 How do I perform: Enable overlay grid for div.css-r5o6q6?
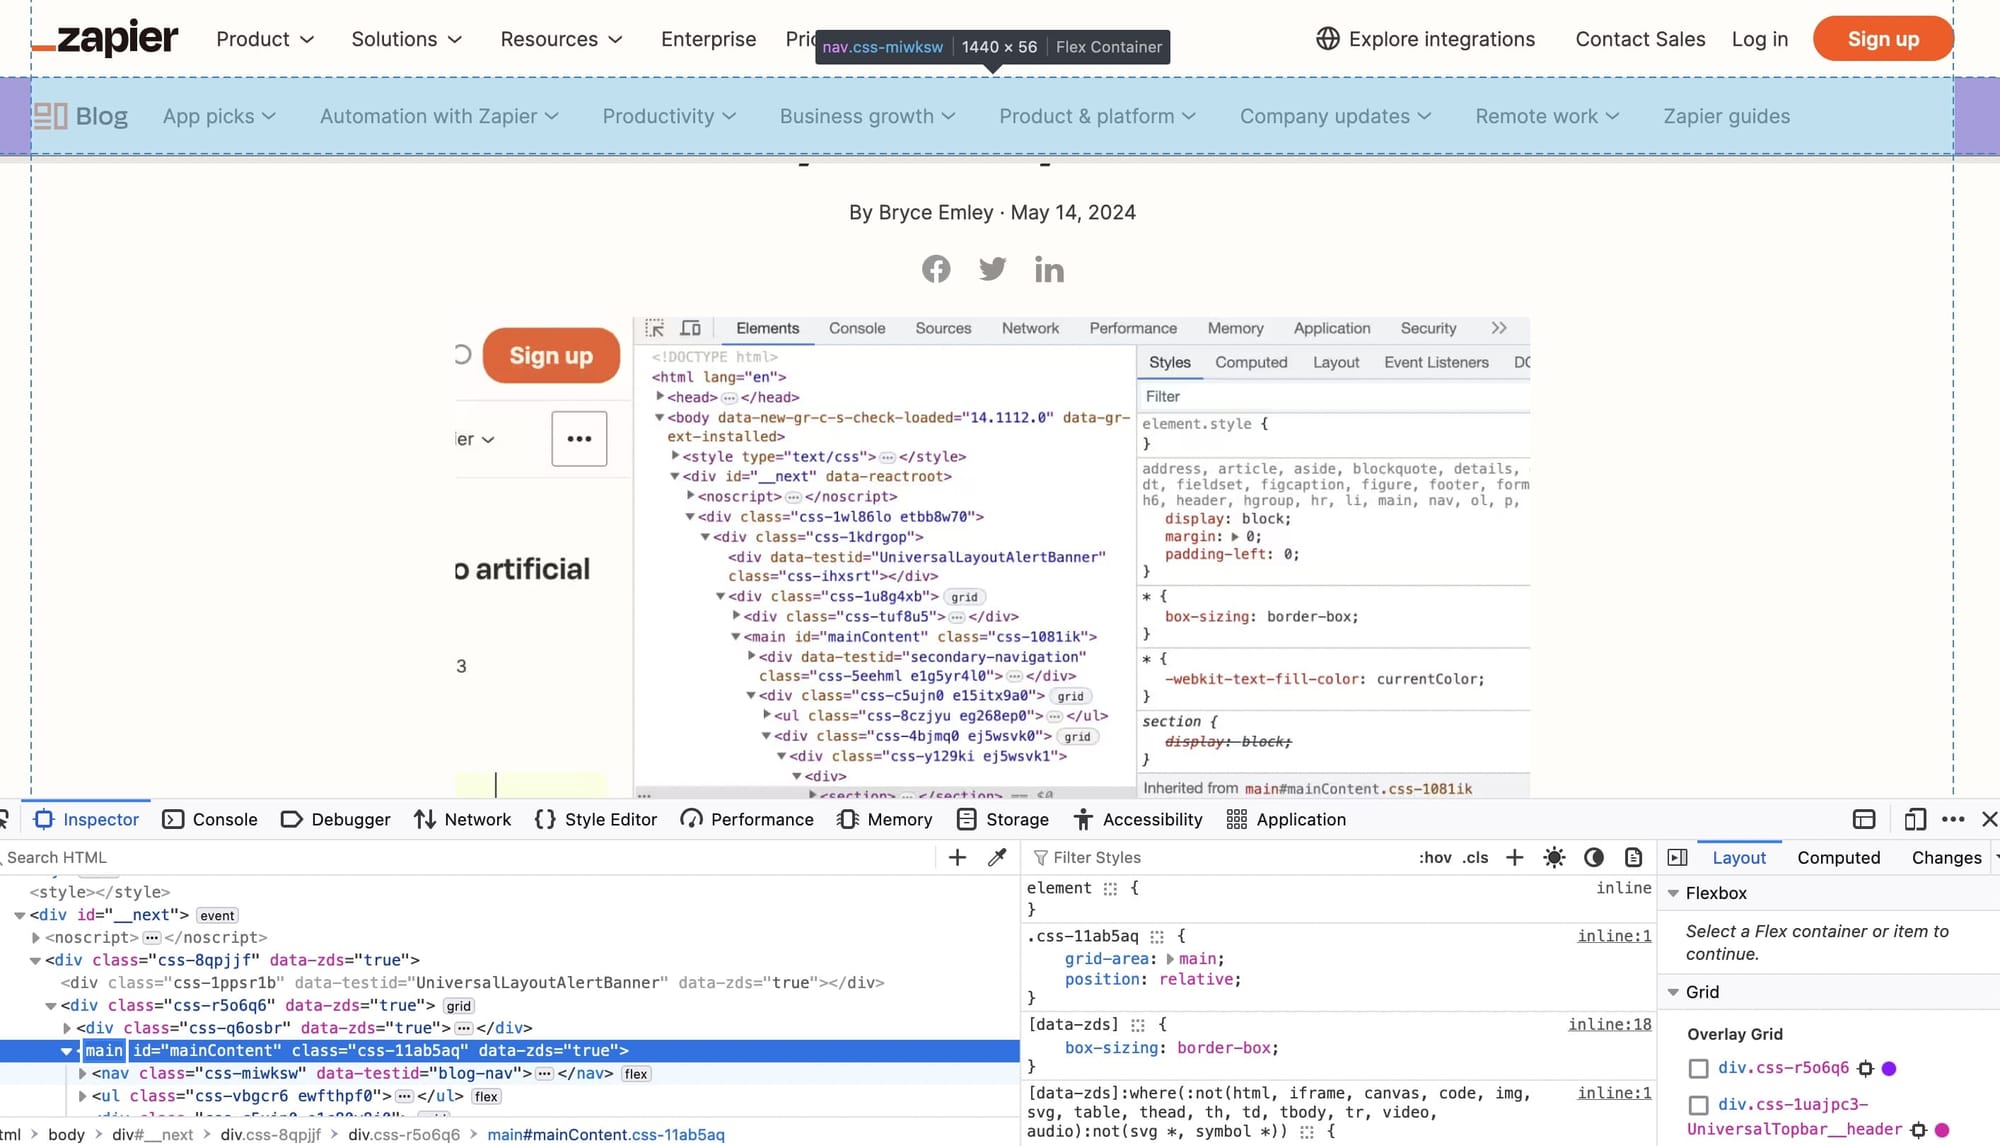(x=1699, y=1068)
